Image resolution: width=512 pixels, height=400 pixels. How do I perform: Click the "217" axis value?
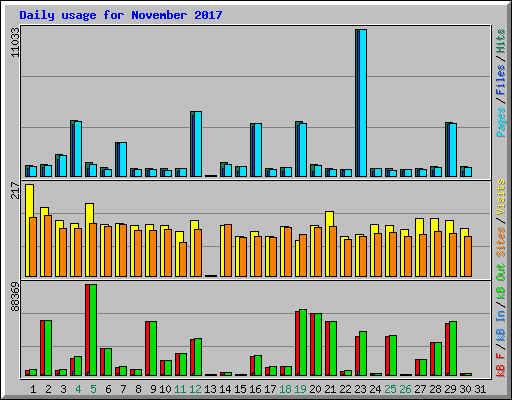click(15, 190)
